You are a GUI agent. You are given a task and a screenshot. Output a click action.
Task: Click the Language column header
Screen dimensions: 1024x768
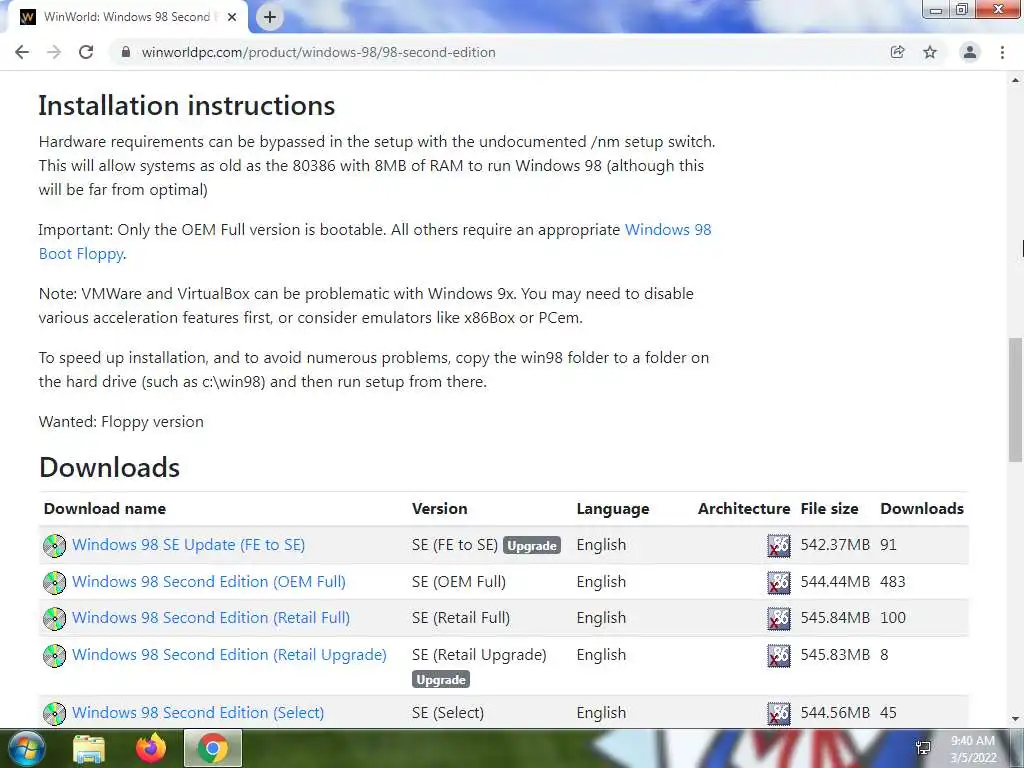(x=613, y=508)
